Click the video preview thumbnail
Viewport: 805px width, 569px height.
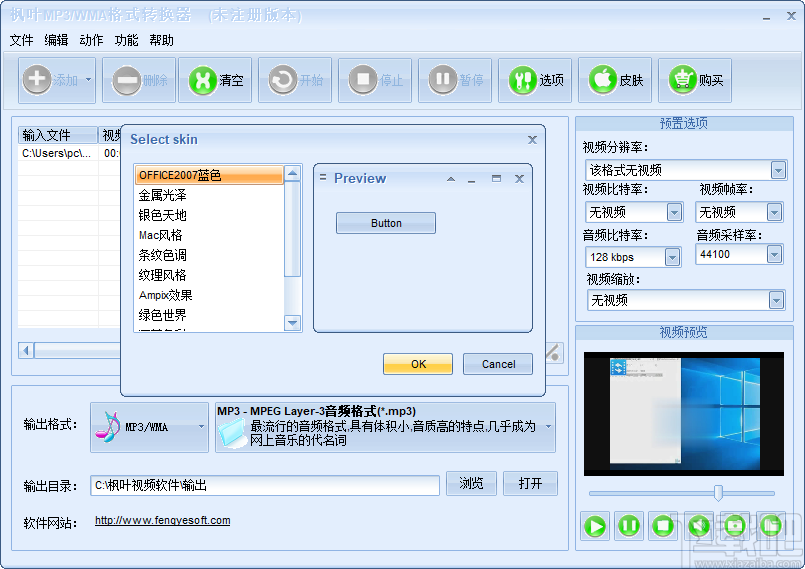click(684, 414)
